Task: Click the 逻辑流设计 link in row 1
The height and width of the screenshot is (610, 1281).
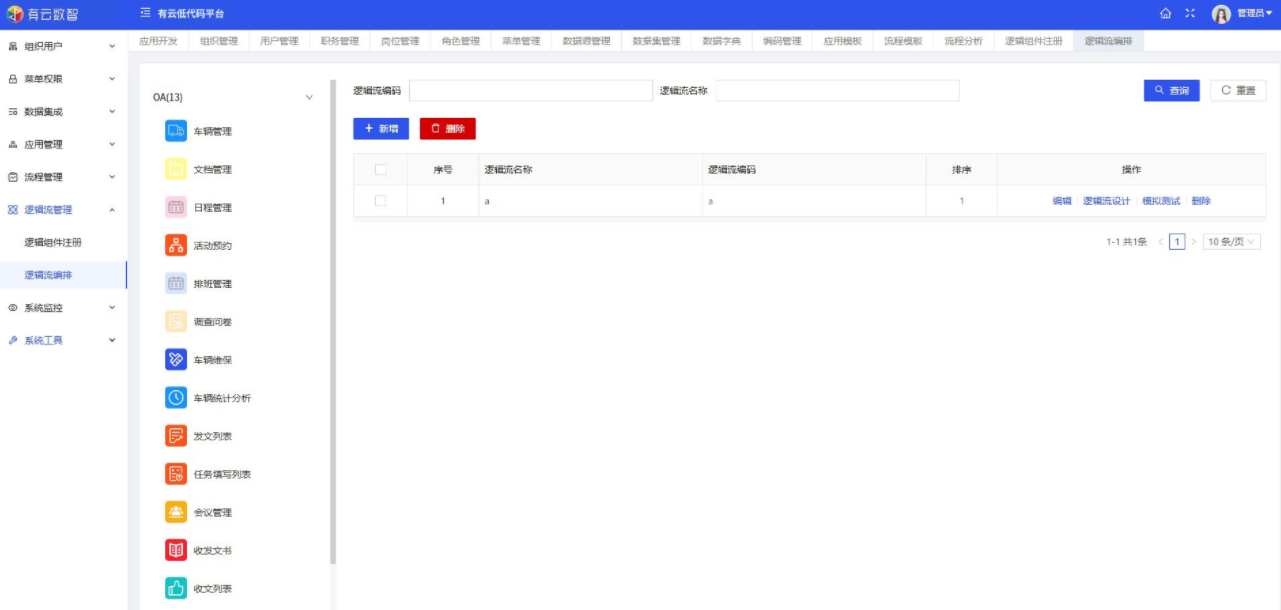Action: [x=1106, y=201]
